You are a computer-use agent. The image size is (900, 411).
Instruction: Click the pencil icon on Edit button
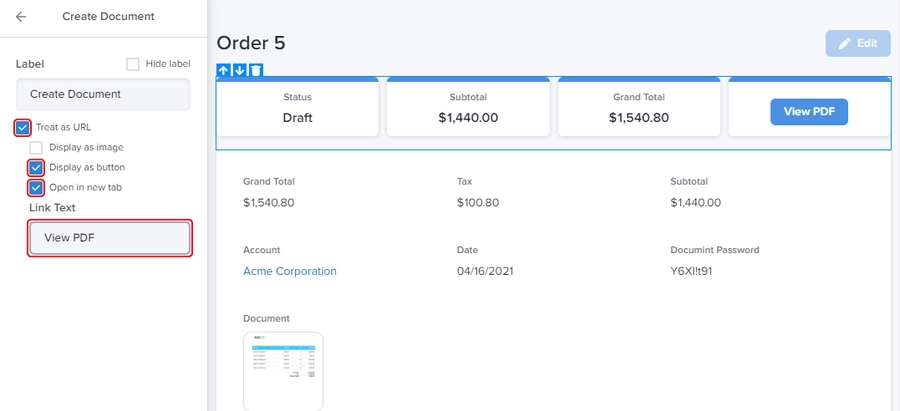[845, 44]
